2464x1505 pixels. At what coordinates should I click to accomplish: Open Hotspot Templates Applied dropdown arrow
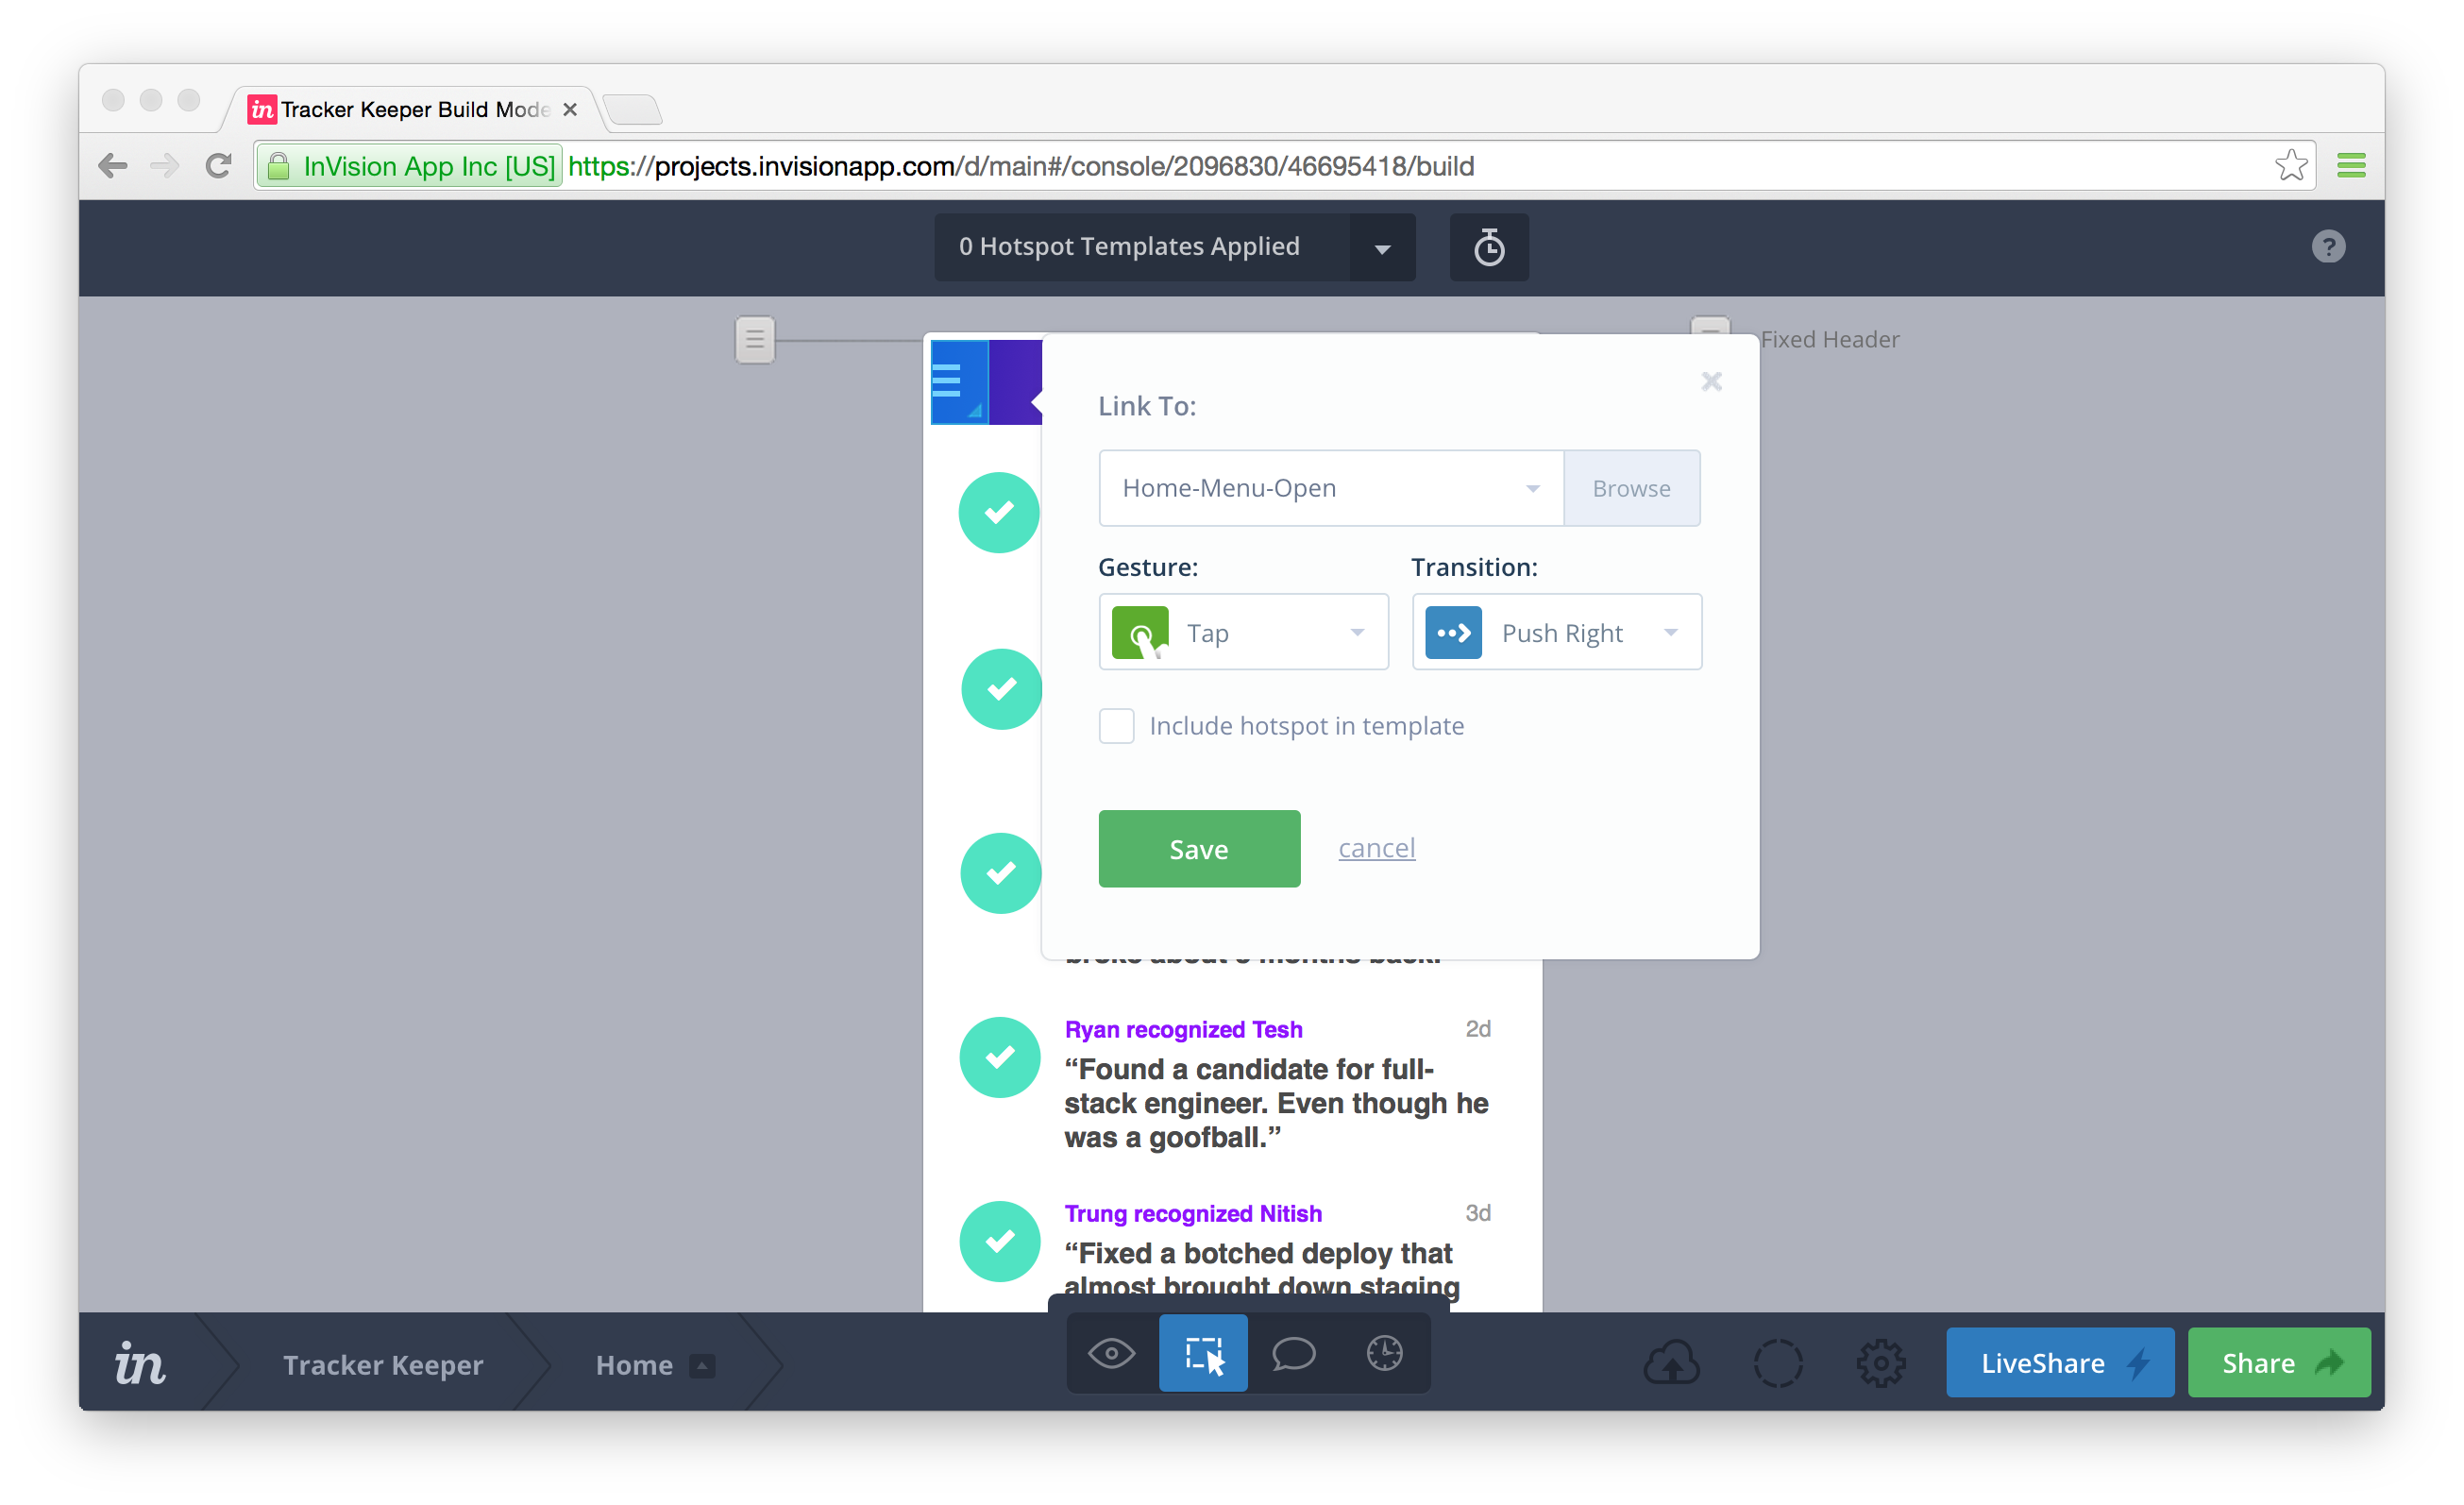click(x=1382, y=248)
